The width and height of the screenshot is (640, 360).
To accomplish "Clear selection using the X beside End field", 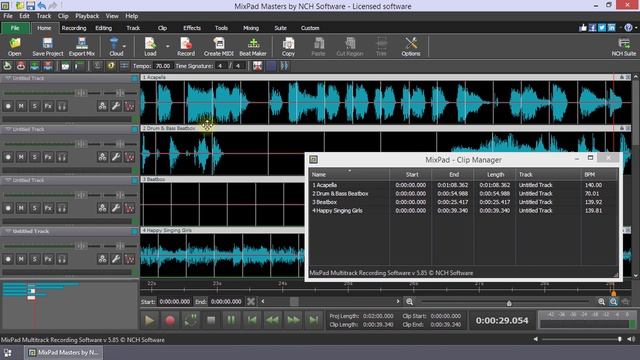I will pyautogui.click(x=251, y=302).
